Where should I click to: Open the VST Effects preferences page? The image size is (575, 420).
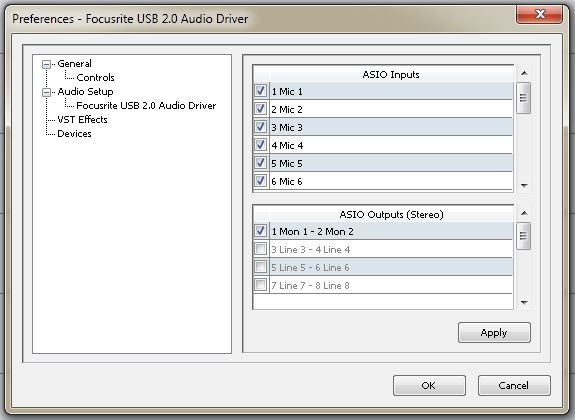click(x=83, y=120)
